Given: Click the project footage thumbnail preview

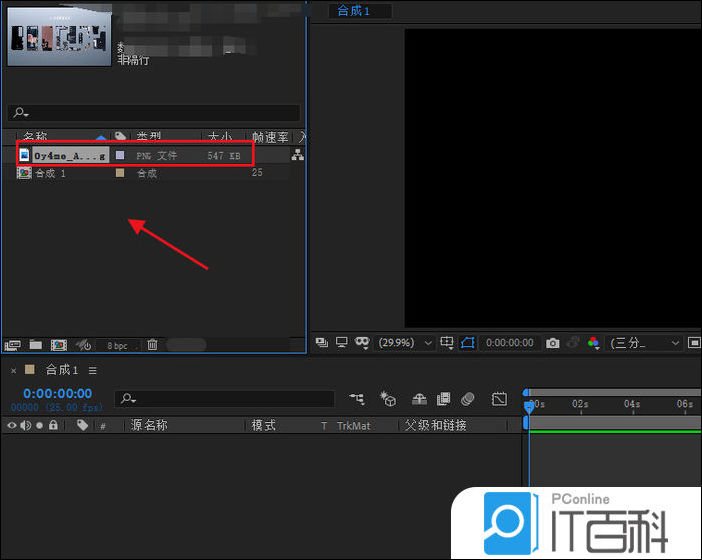Looking at the screenshot, I should [x=59, y=36].
